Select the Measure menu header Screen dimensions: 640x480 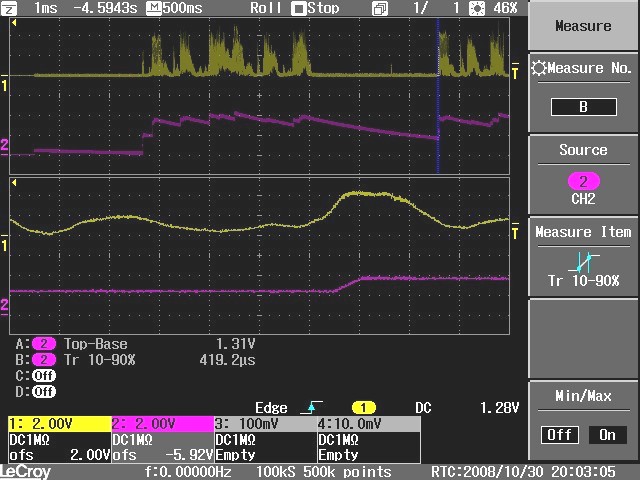pos(583,25)
